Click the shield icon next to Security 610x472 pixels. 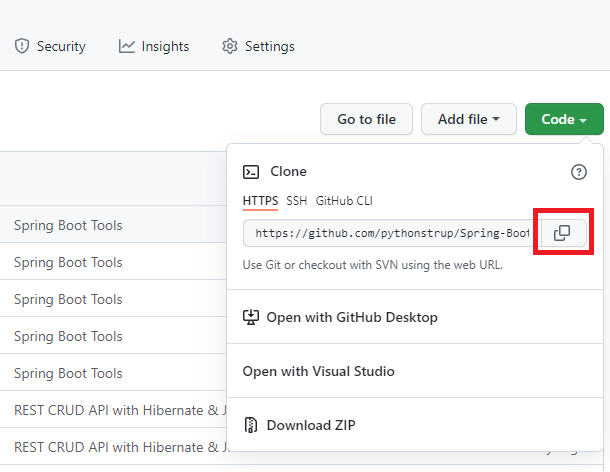pos(22,46)
